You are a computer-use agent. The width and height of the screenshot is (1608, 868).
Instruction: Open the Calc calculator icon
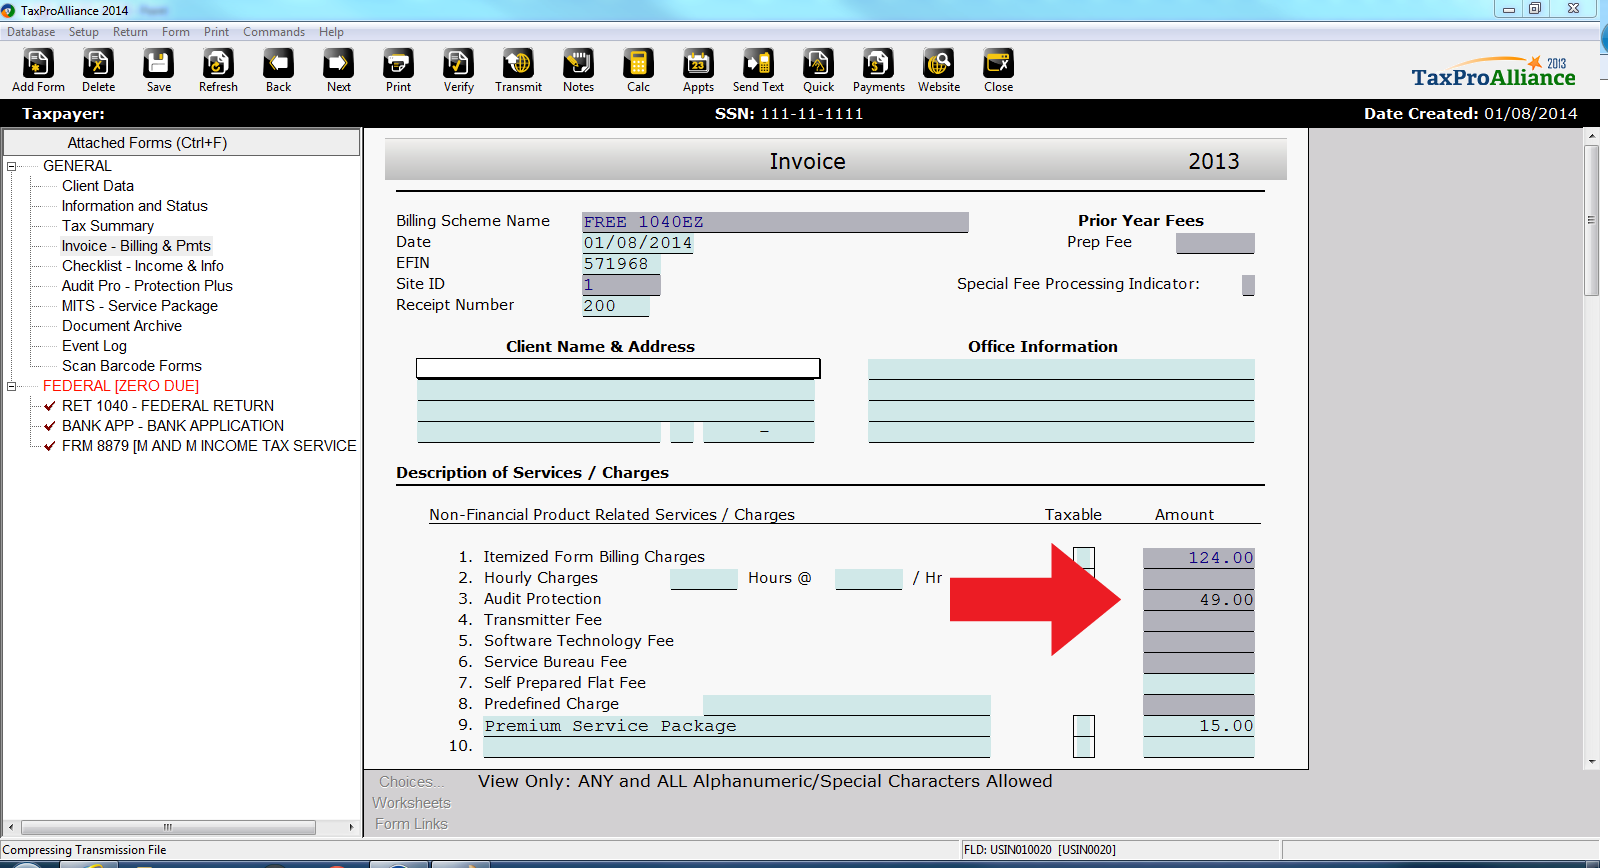tap(638, 70)
